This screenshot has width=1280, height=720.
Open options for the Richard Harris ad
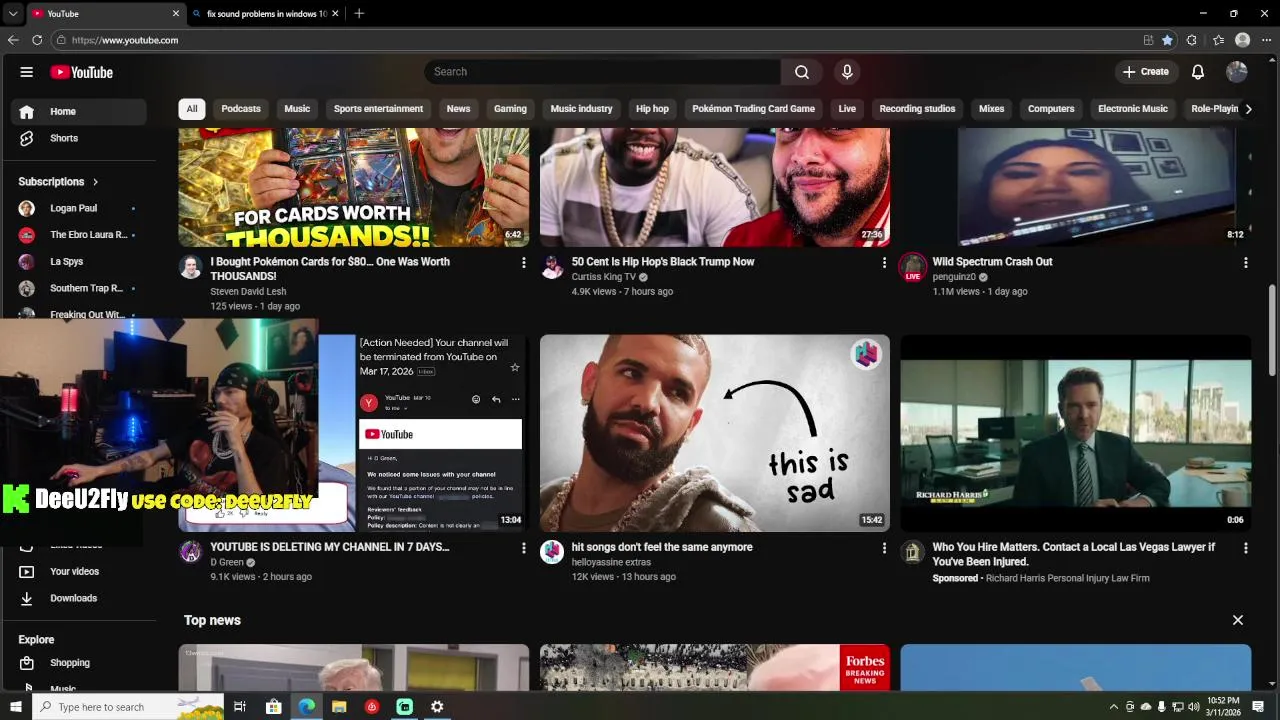(x=1245, y=548)
